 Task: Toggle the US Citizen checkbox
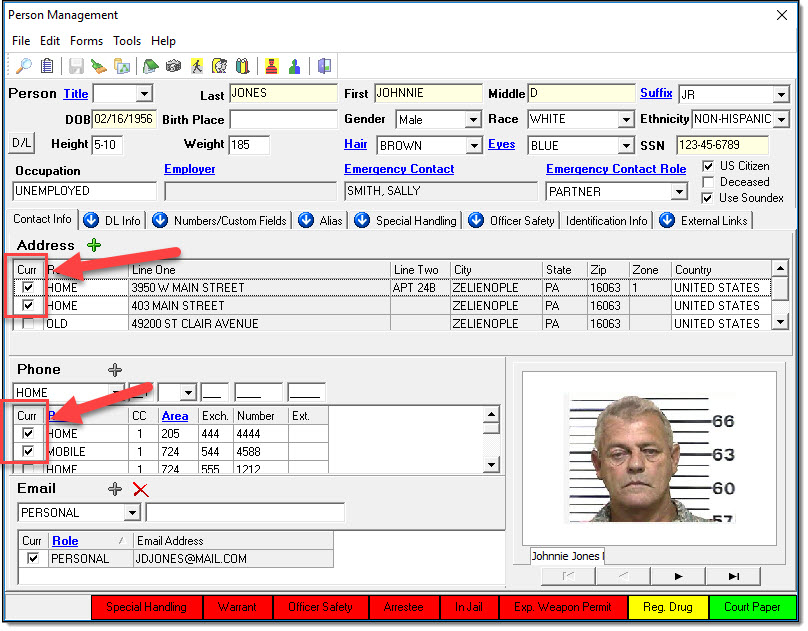point(708,166)
